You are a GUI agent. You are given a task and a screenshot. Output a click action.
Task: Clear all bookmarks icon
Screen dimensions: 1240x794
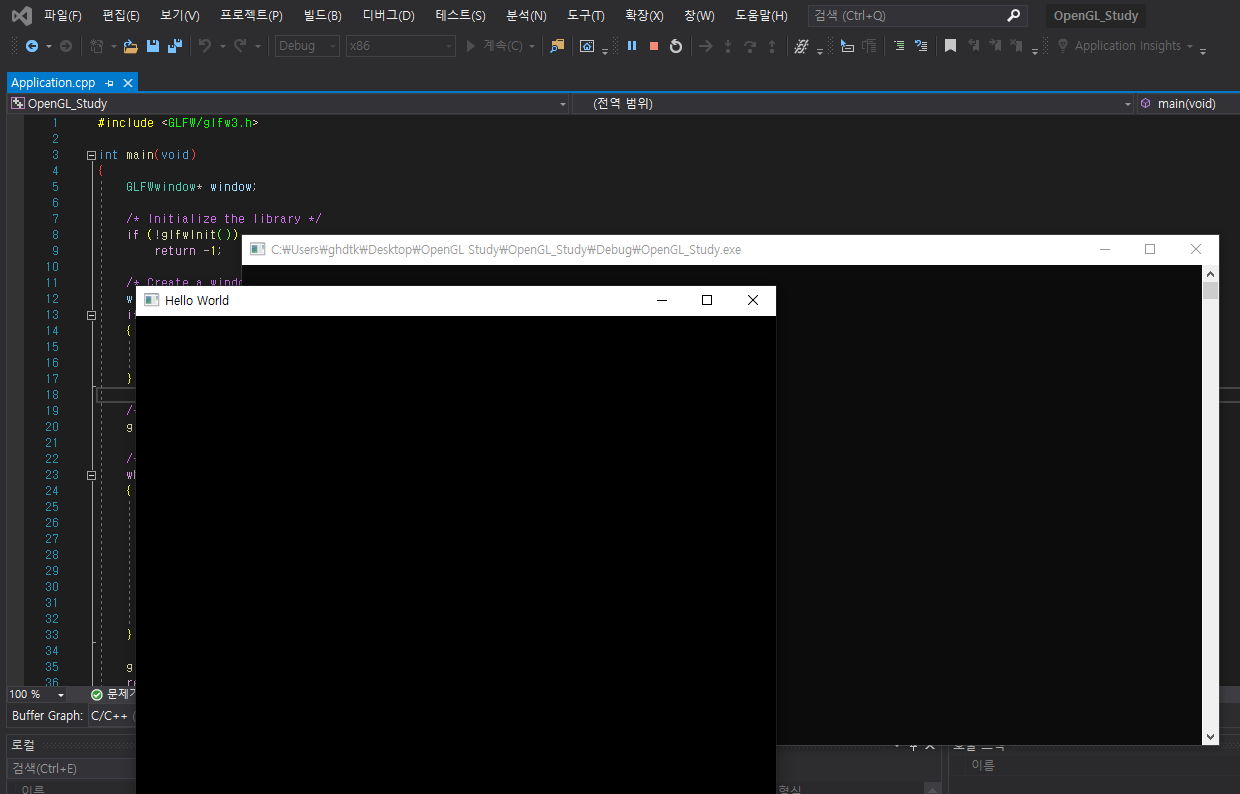(1017, 46)
